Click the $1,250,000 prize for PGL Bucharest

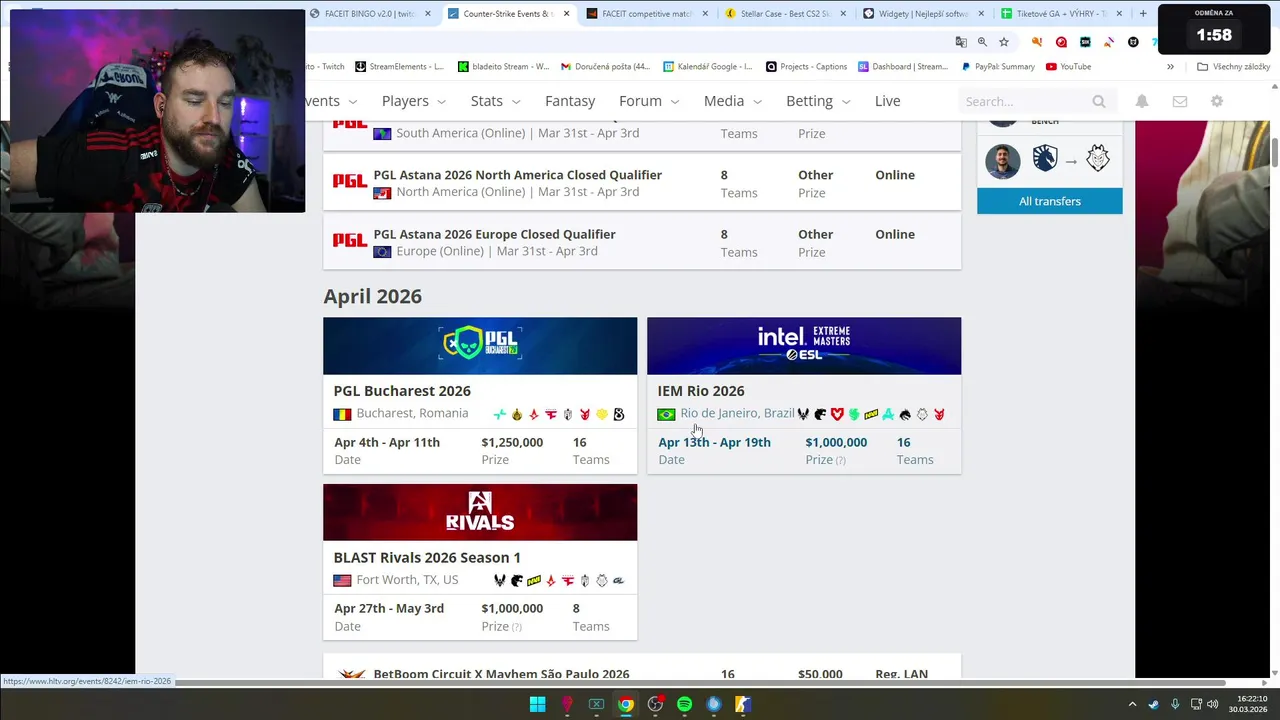[512, 442]
